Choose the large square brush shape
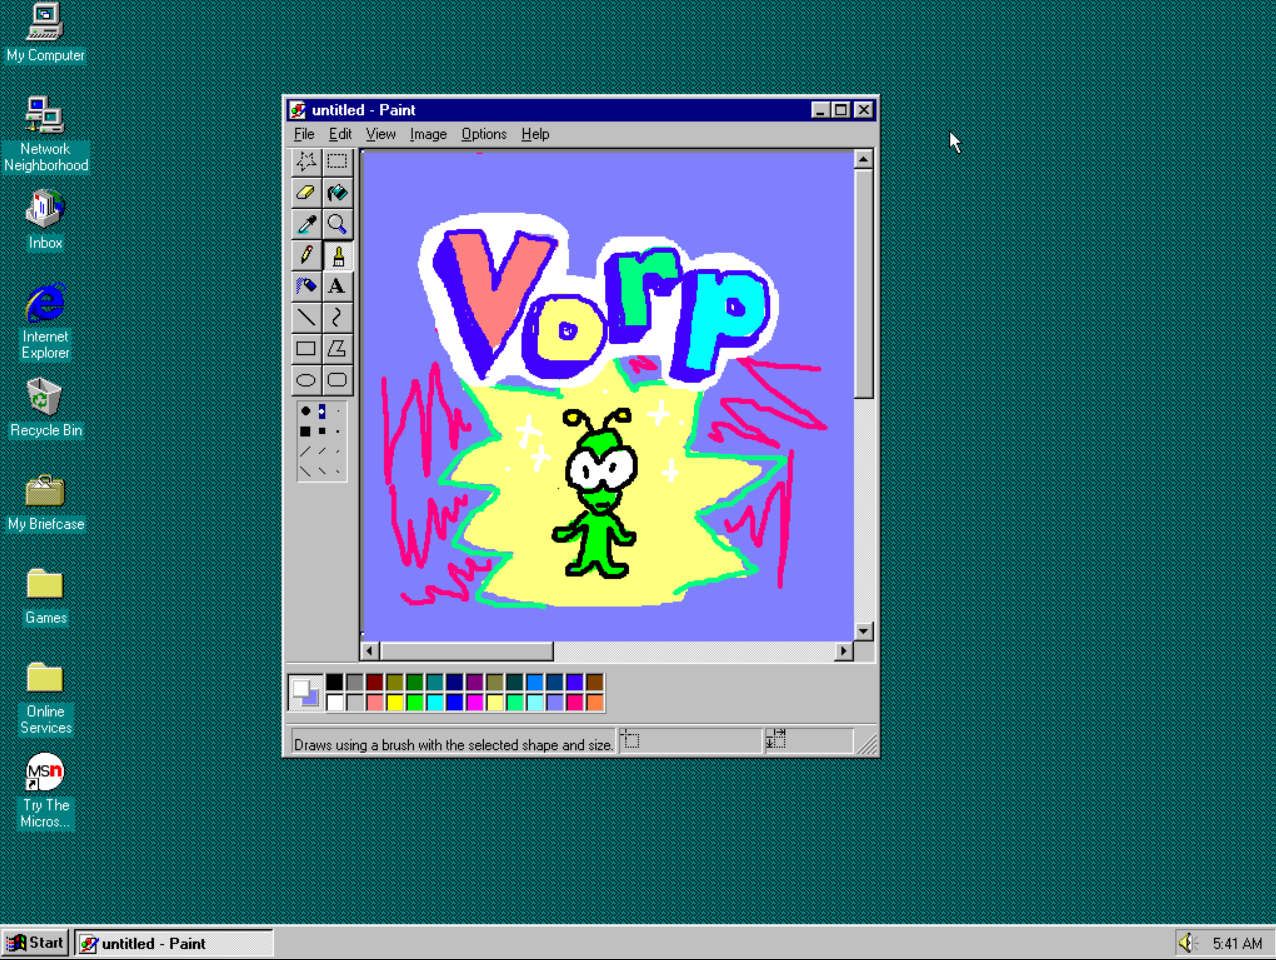The height and width of the screenshot is (960, 1276). 305,431
